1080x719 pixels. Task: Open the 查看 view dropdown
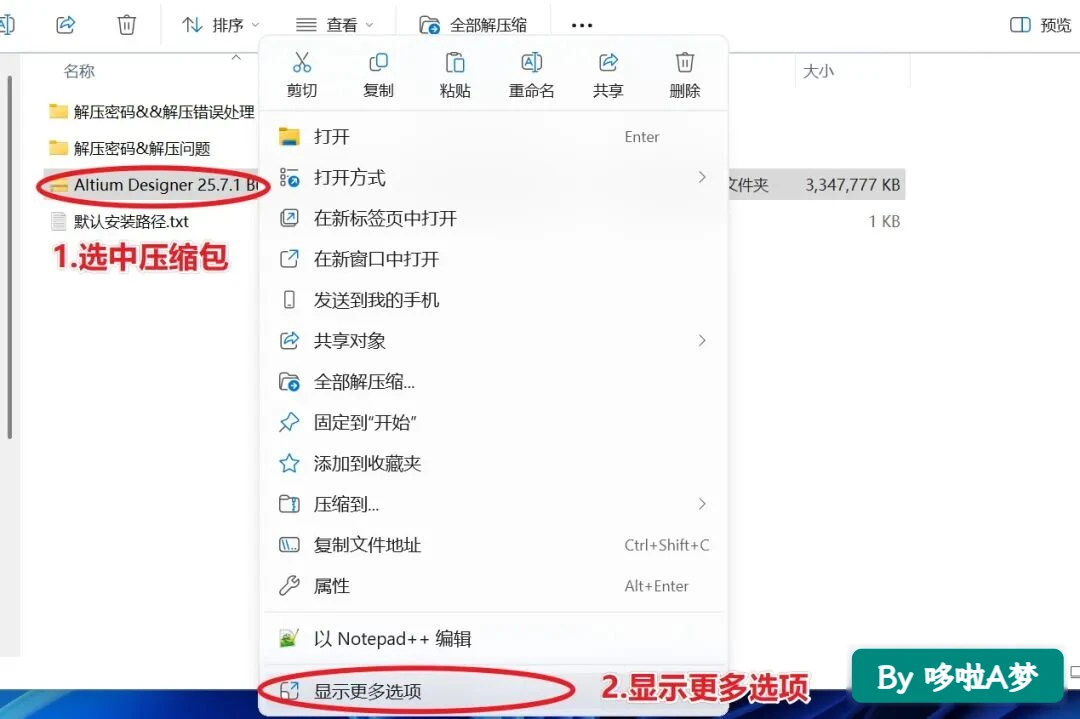point(335,25)
